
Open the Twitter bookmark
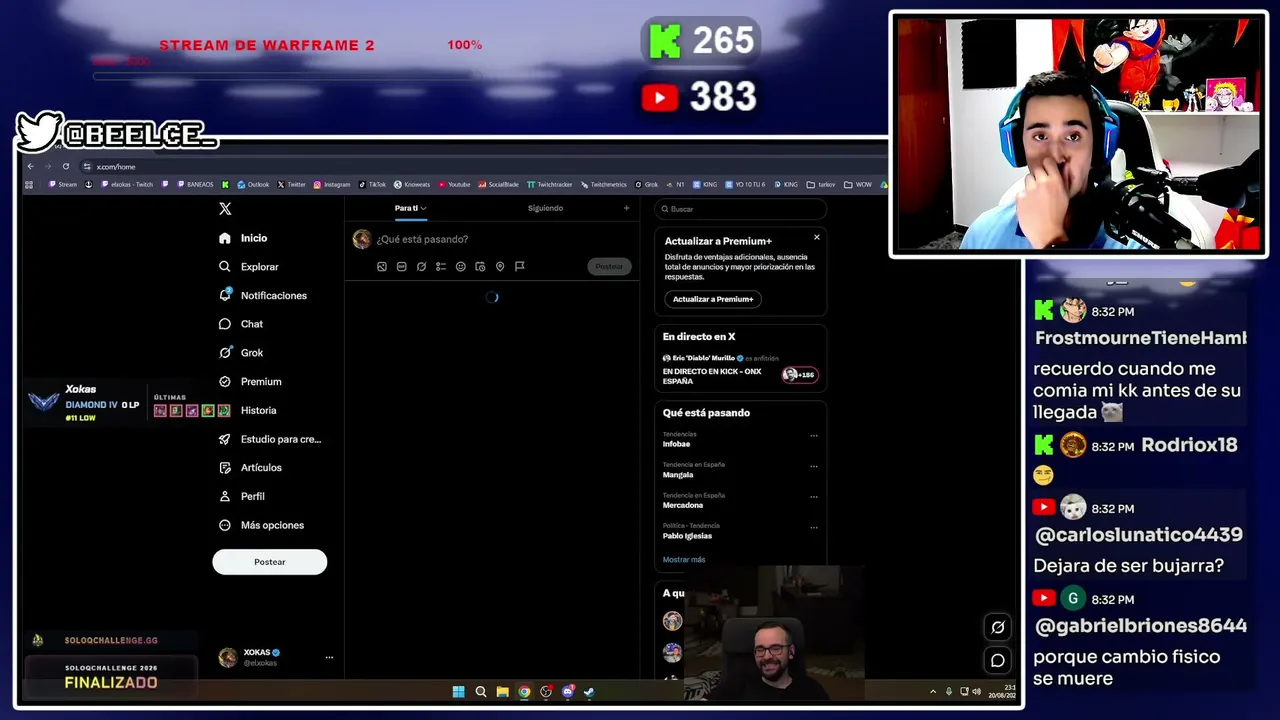click(x=292, y=185)
